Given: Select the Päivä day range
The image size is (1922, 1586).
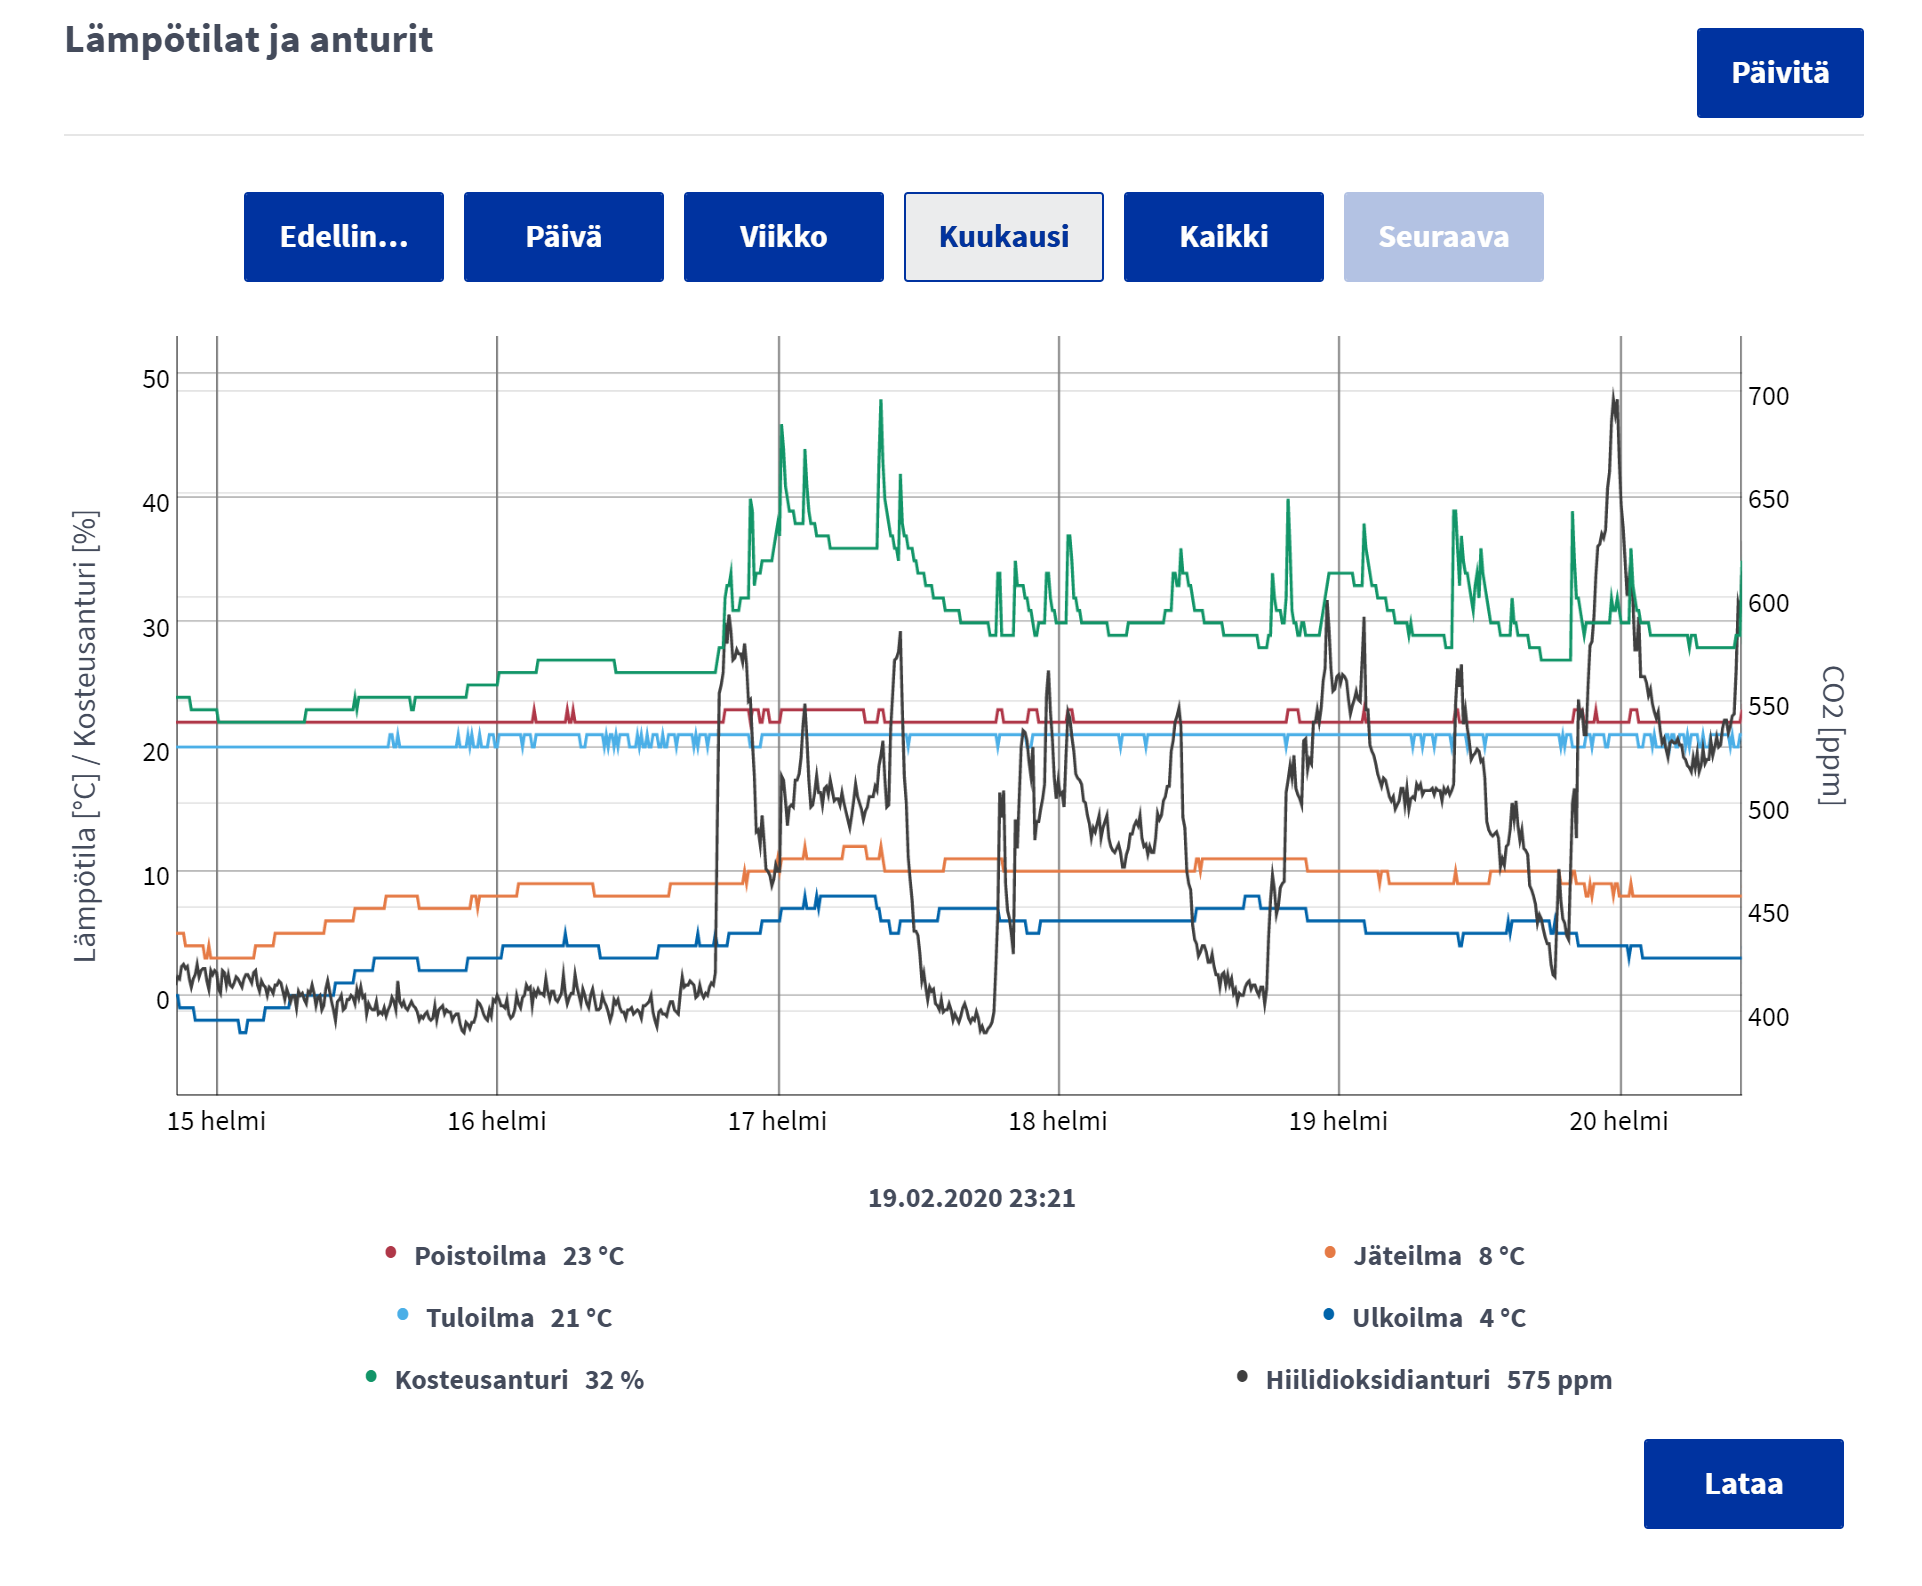Looking at the screenshot, I should pyautogui.click(x=563, y=237).
